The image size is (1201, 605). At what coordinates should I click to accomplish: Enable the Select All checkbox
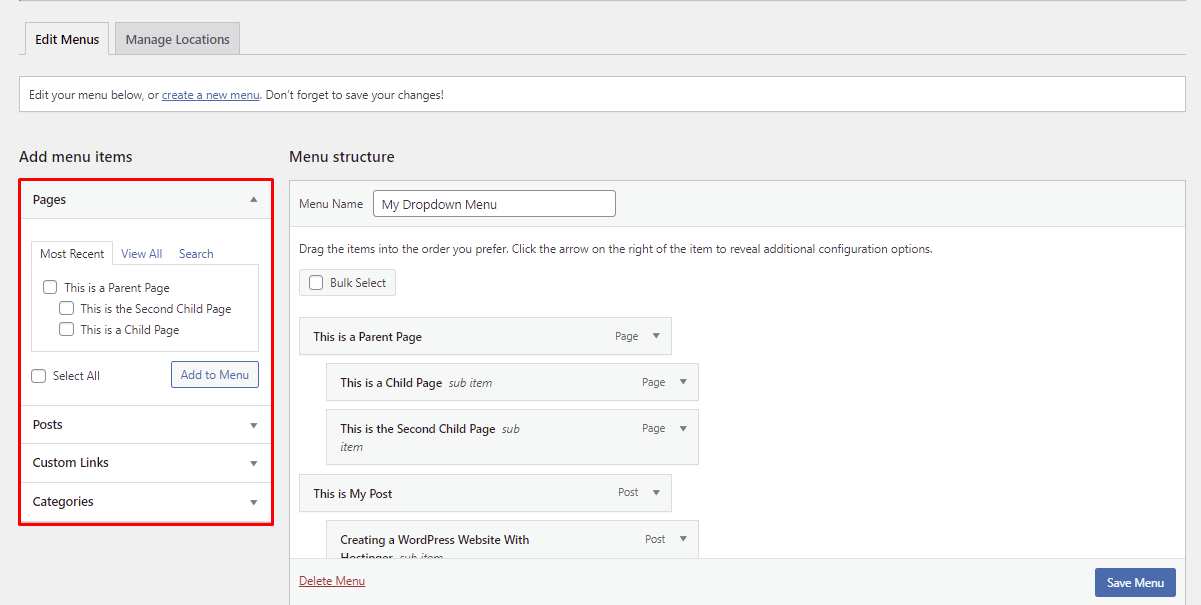[x=37, y=375]
